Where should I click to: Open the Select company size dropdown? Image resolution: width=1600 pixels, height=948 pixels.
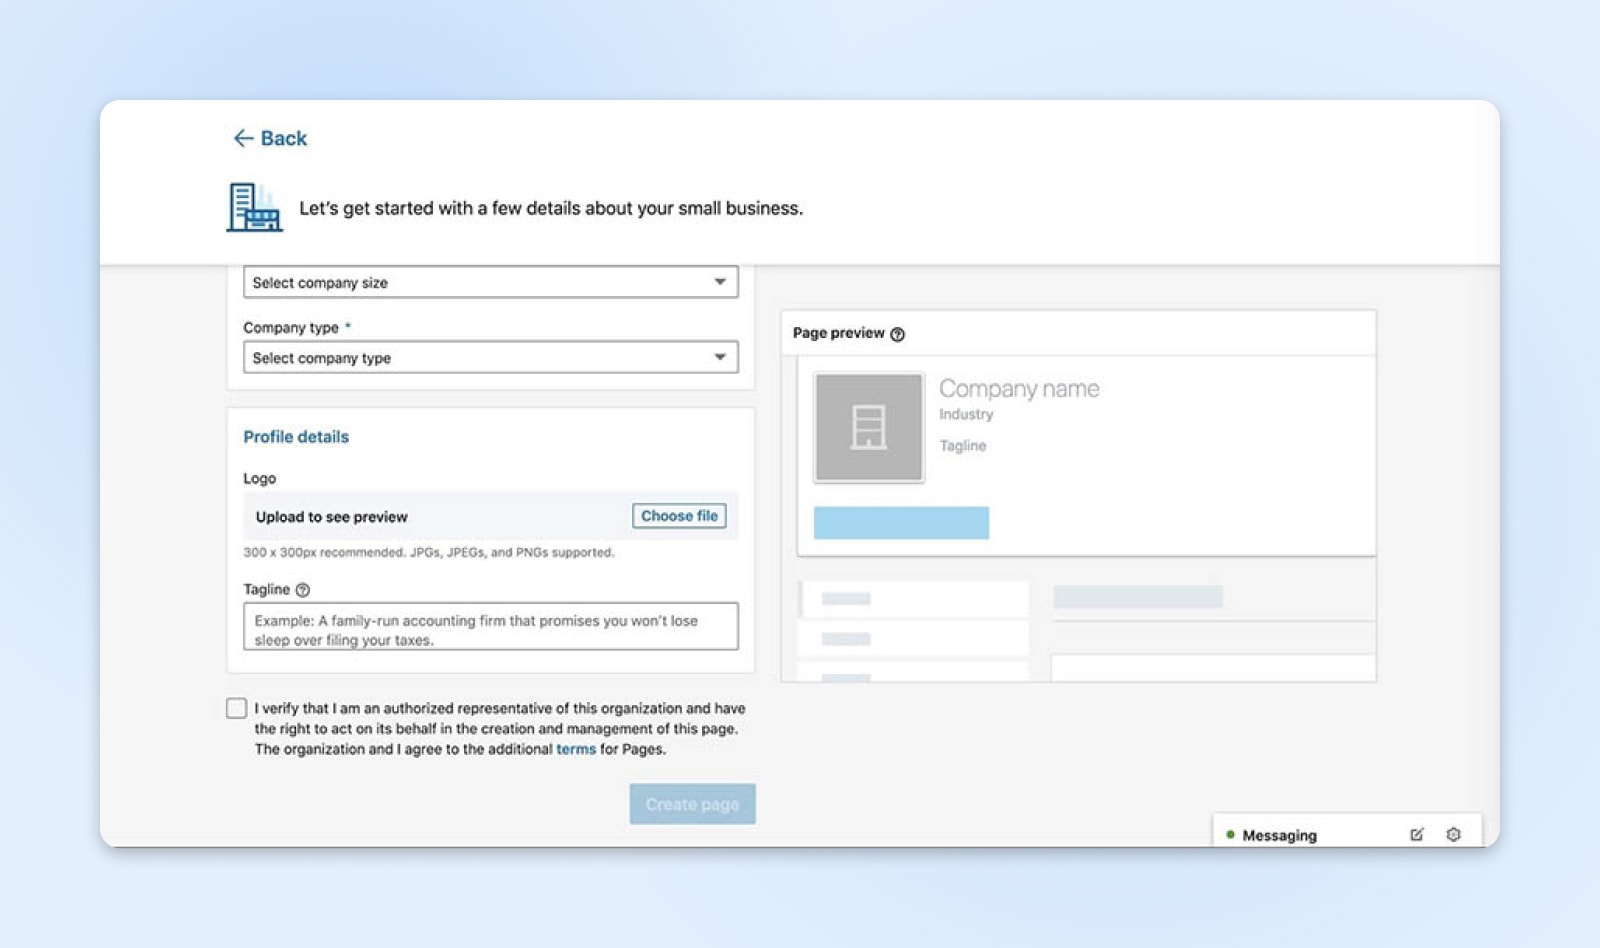490,282
